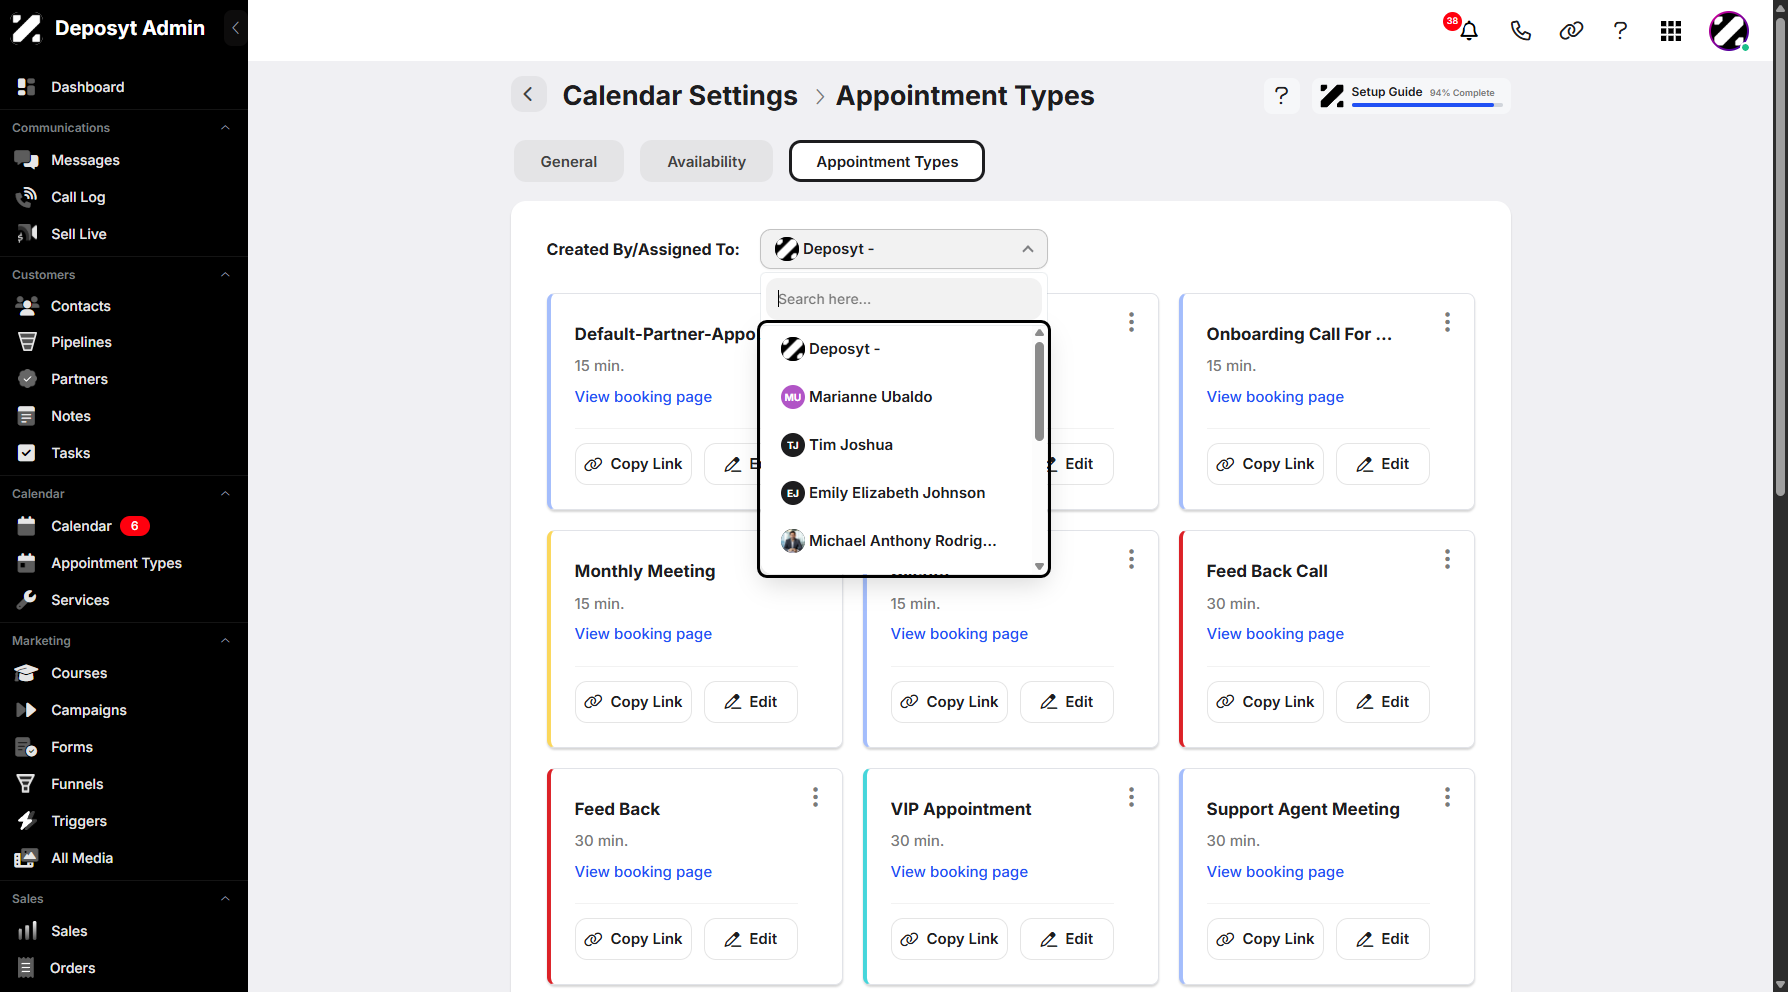The height and width of the screenshot is (992, 1788).
Task: Click the link icon in the top bar
Action: click(x=1571, y=31)
